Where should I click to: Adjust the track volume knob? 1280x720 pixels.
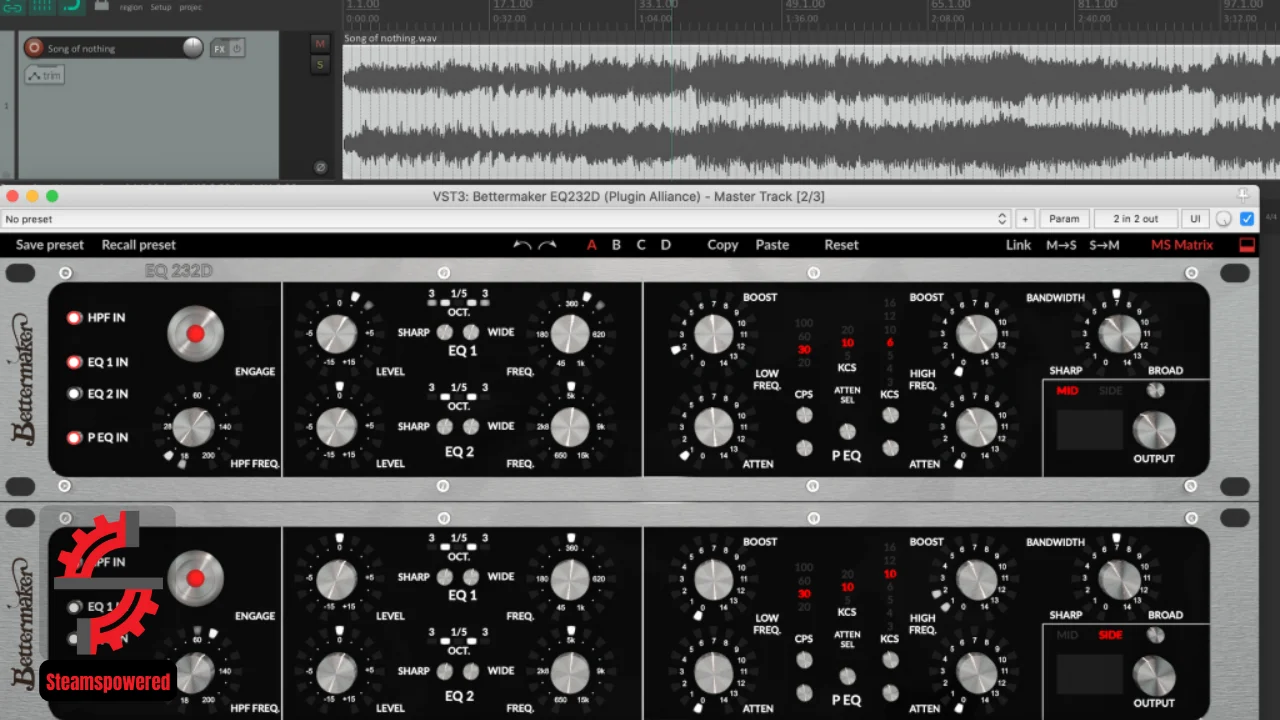click(193, 48)
